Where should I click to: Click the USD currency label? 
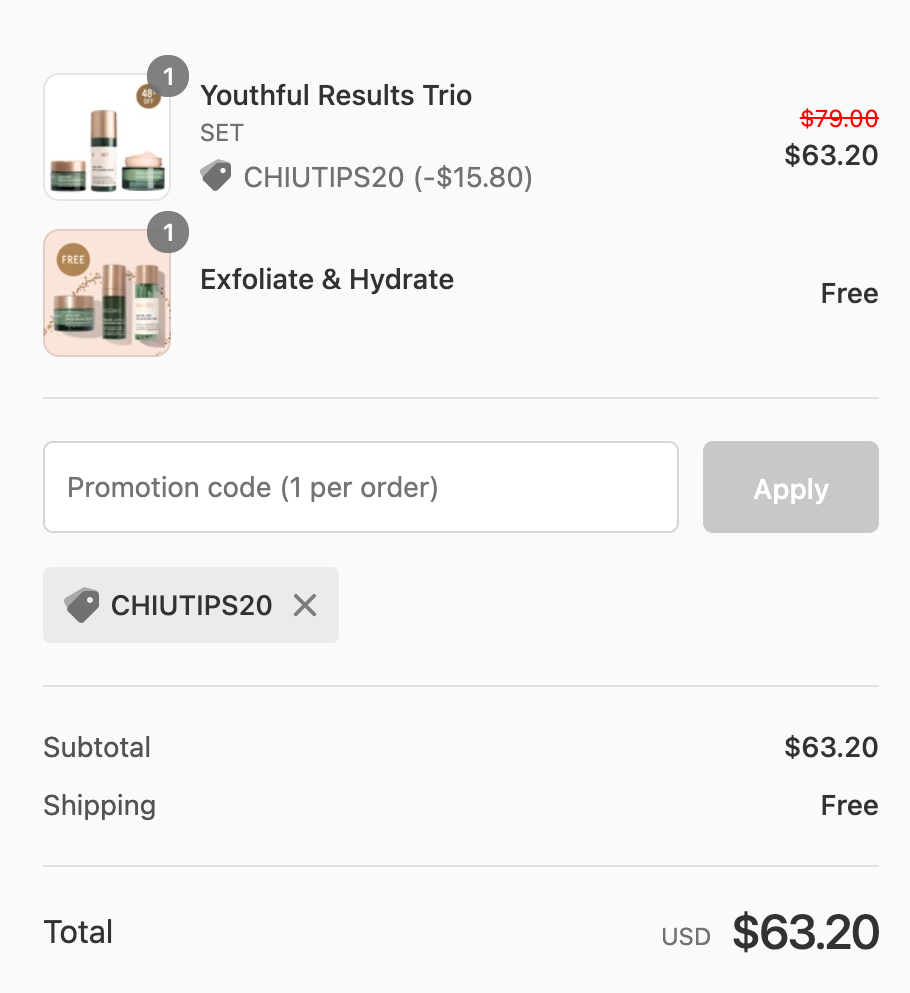pos(686,937)
